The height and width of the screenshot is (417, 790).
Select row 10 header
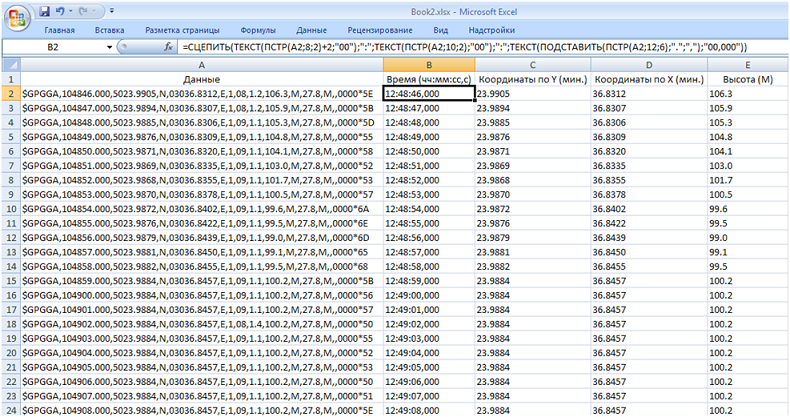click(11, 209)
